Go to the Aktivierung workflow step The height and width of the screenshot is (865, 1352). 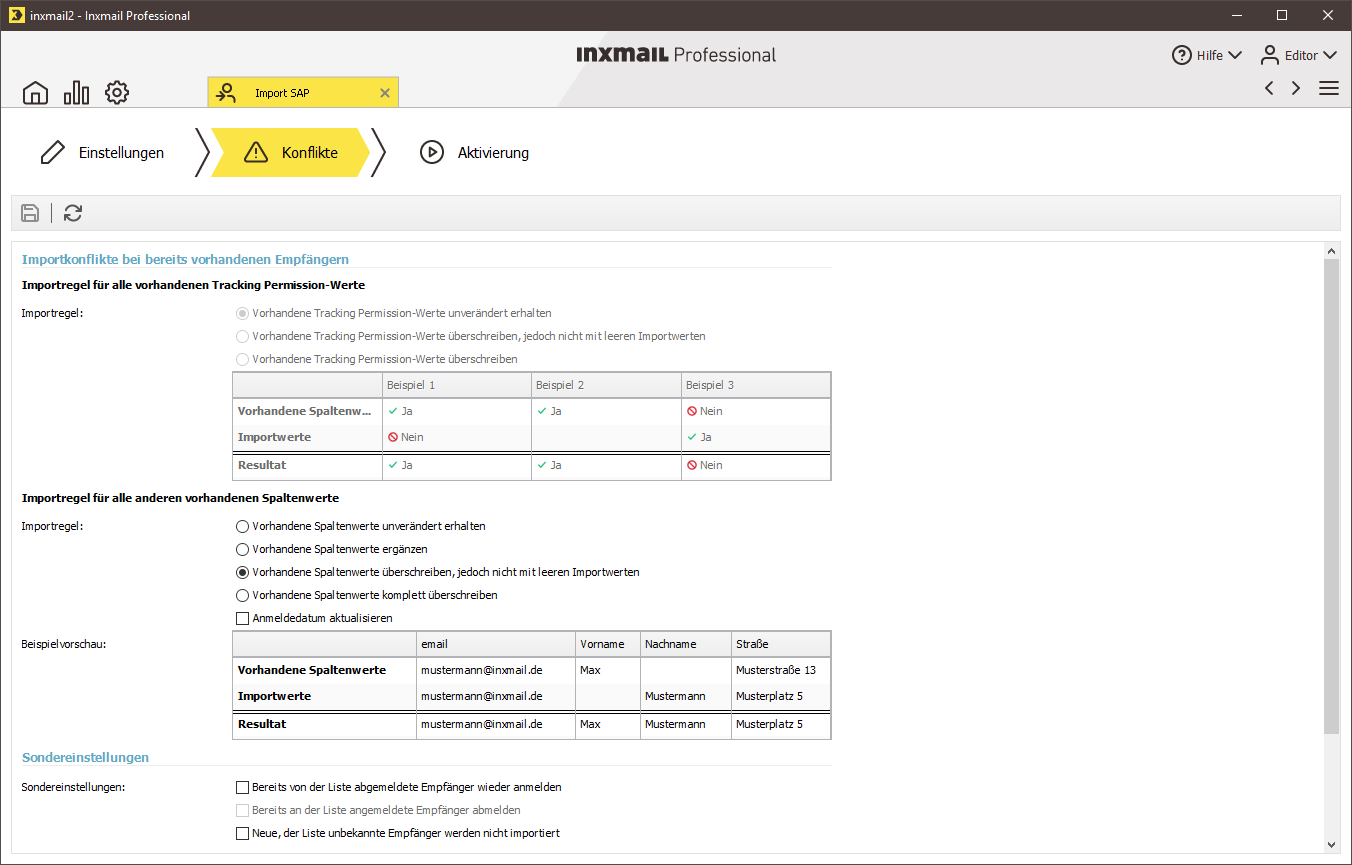[474, 153]
